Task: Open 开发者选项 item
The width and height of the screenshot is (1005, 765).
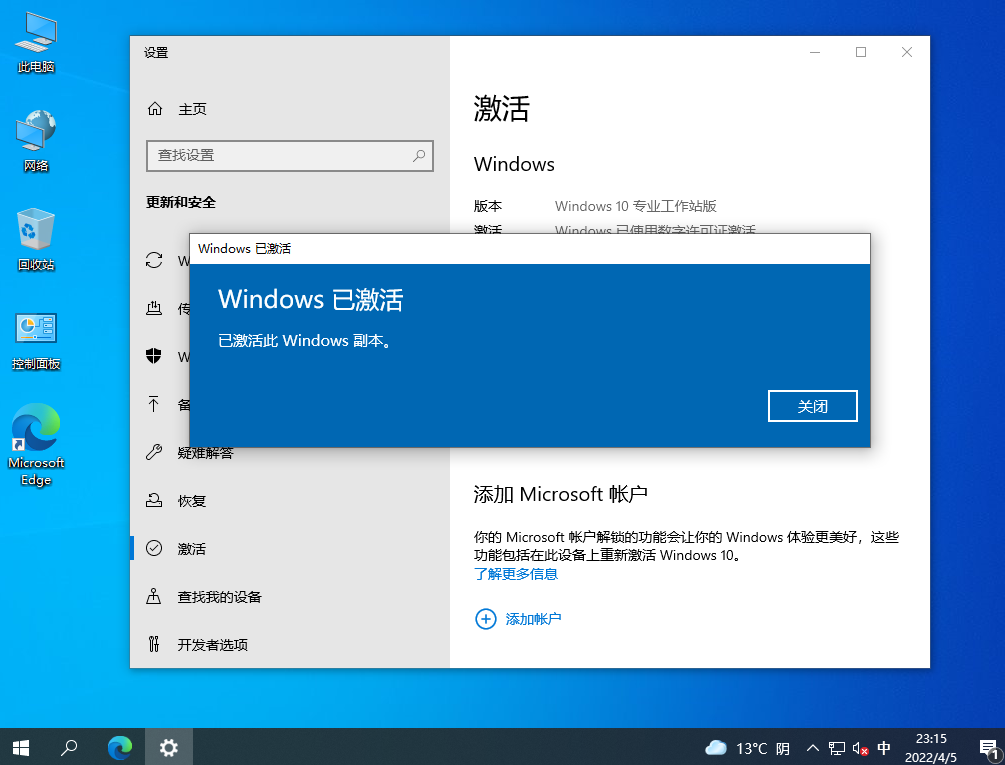Action: coord(212,645)
